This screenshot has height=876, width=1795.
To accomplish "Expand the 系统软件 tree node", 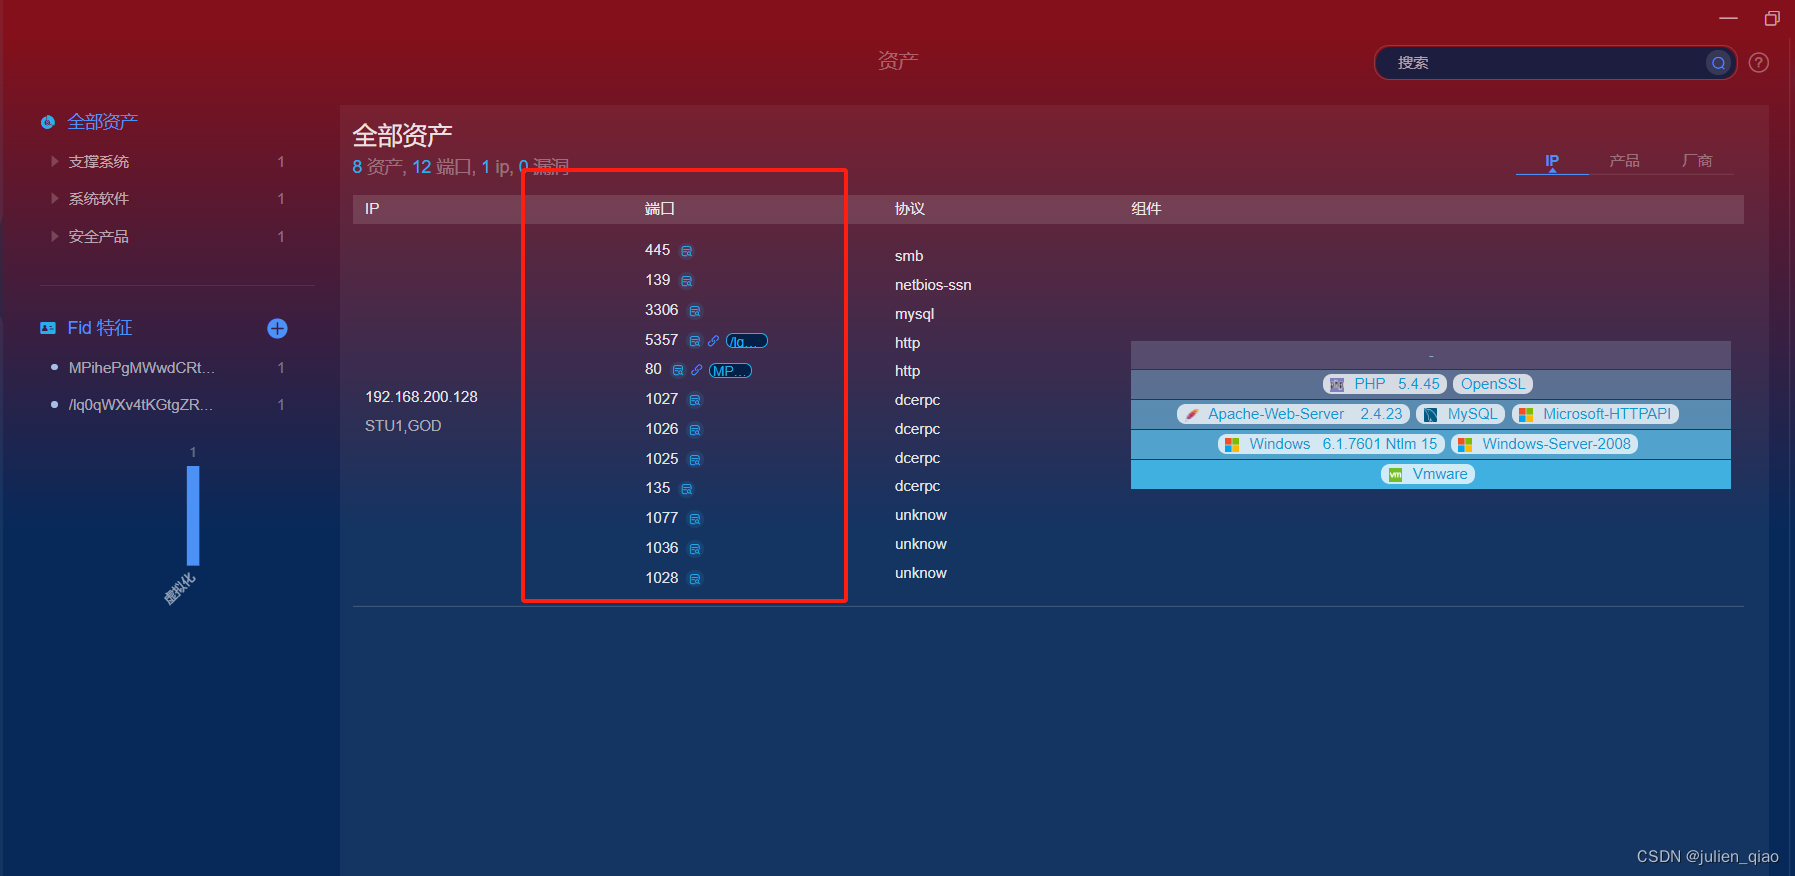I will [x=55, y=198].
